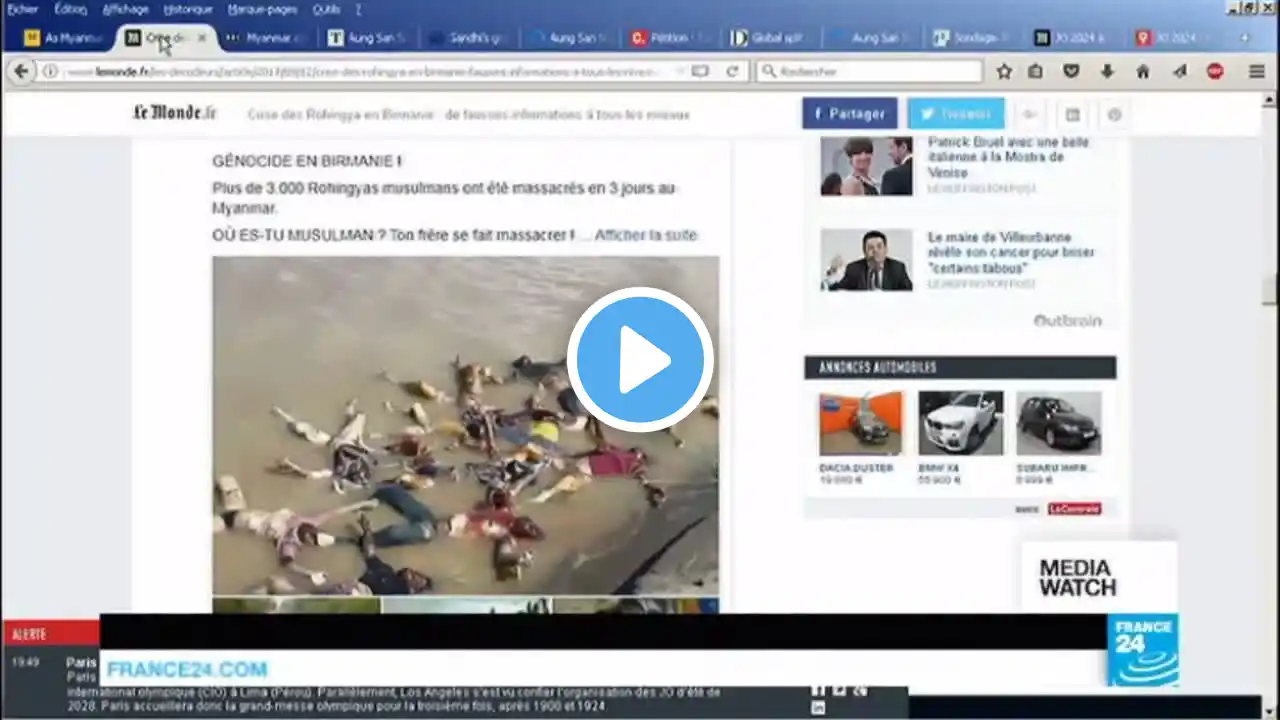Open the Firefox hamburger menu
1280x720 pixels.
[x=1257, y=71]
